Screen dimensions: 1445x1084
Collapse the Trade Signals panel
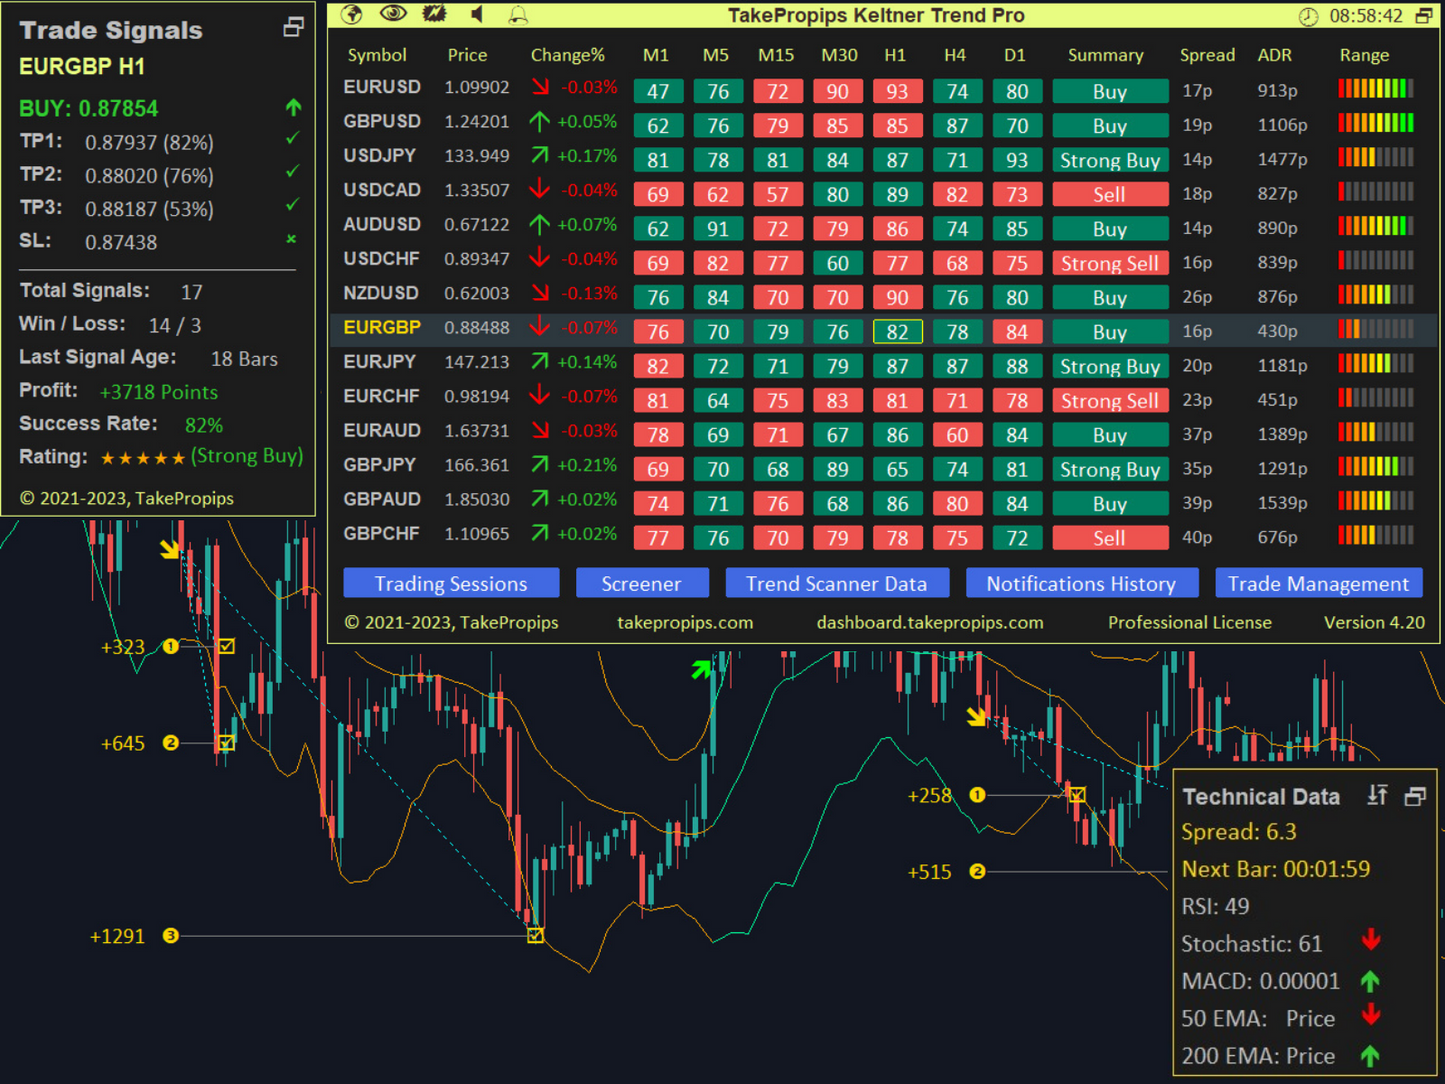point(293,27)
